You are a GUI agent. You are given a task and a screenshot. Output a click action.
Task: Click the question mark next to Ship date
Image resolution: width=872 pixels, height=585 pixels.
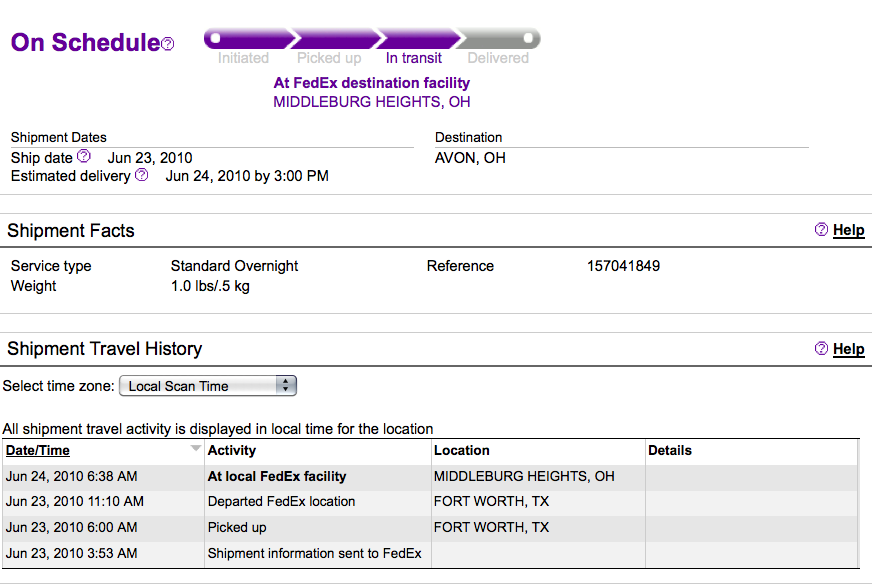83,156
